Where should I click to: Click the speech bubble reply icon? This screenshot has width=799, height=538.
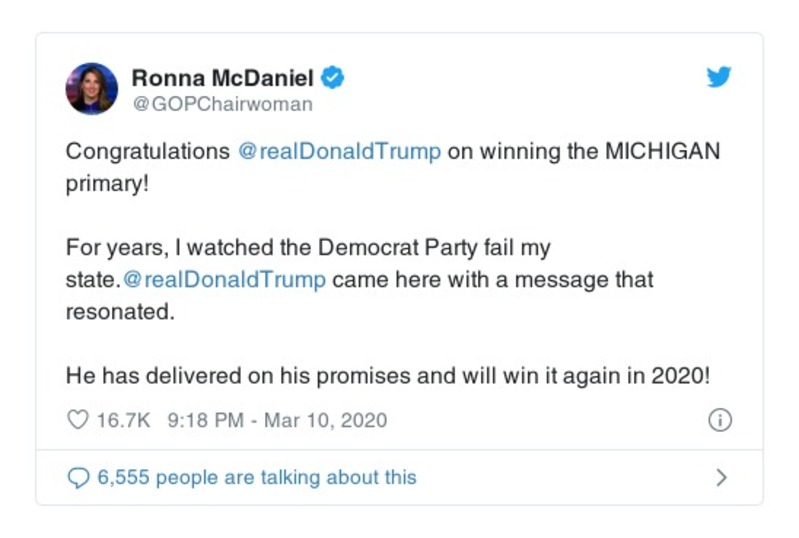tap(77, 478)
